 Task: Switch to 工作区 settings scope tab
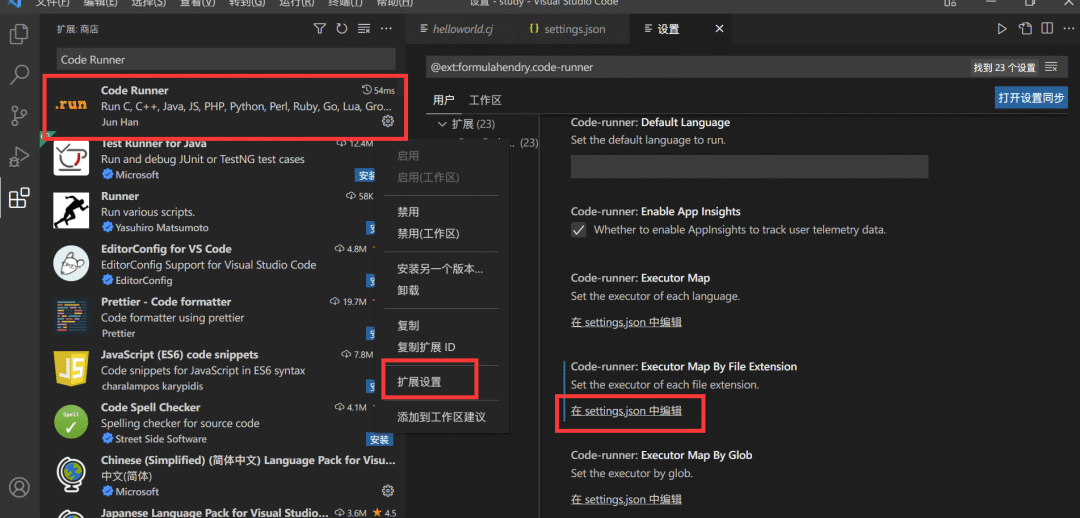[485, 100]
